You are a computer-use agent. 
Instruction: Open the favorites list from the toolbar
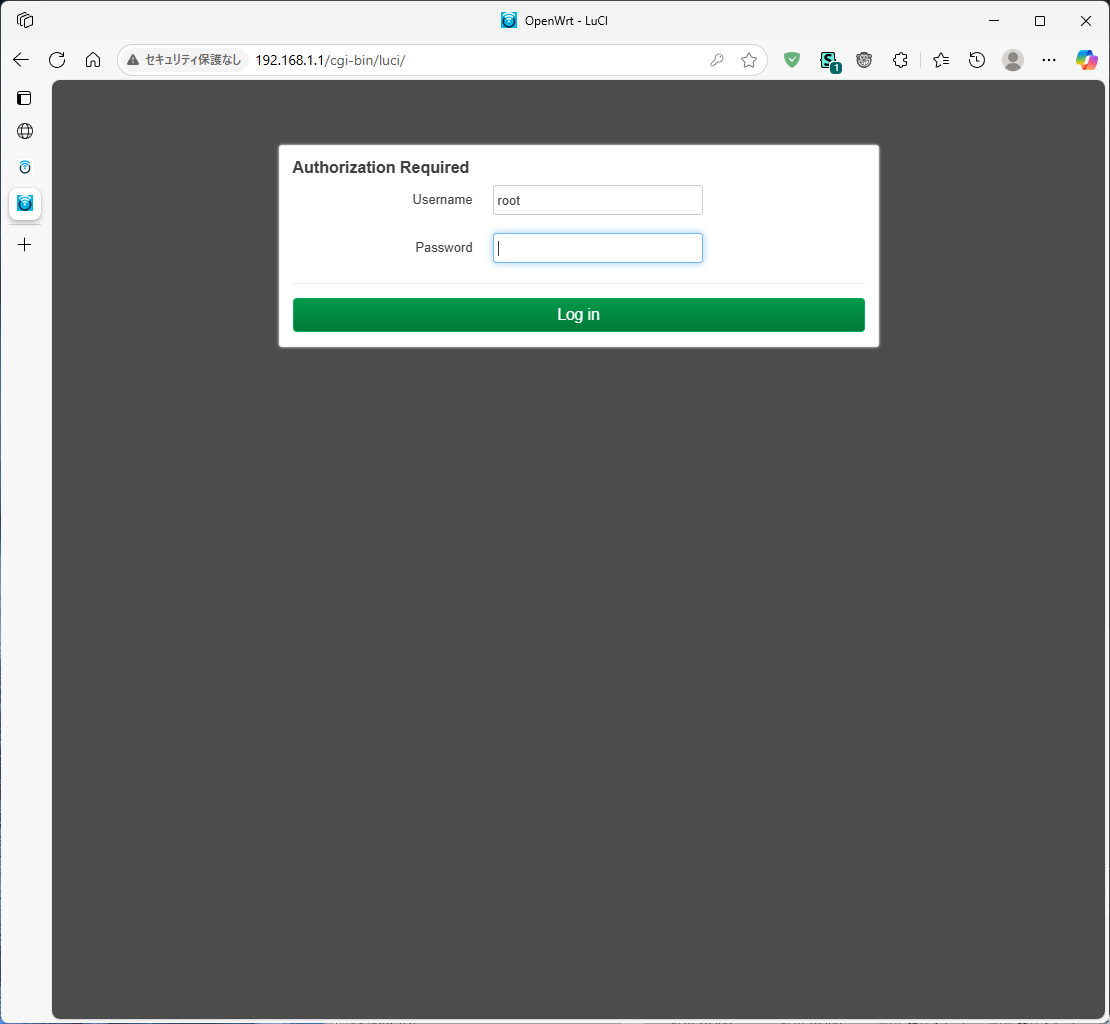pyautogui.click(x=940, y=60)
